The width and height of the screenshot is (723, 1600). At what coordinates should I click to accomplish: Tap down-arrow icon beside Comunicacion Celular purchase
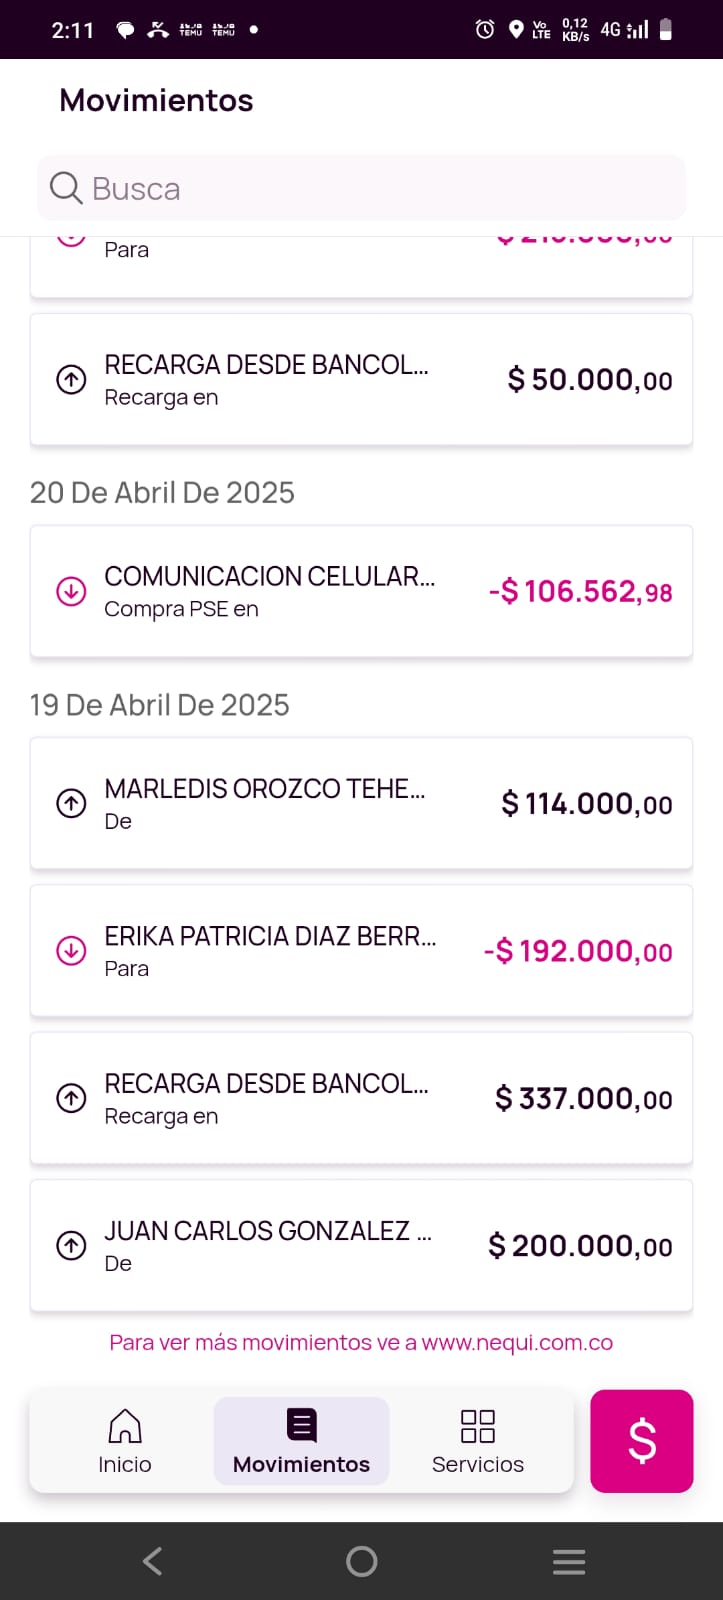71,591
